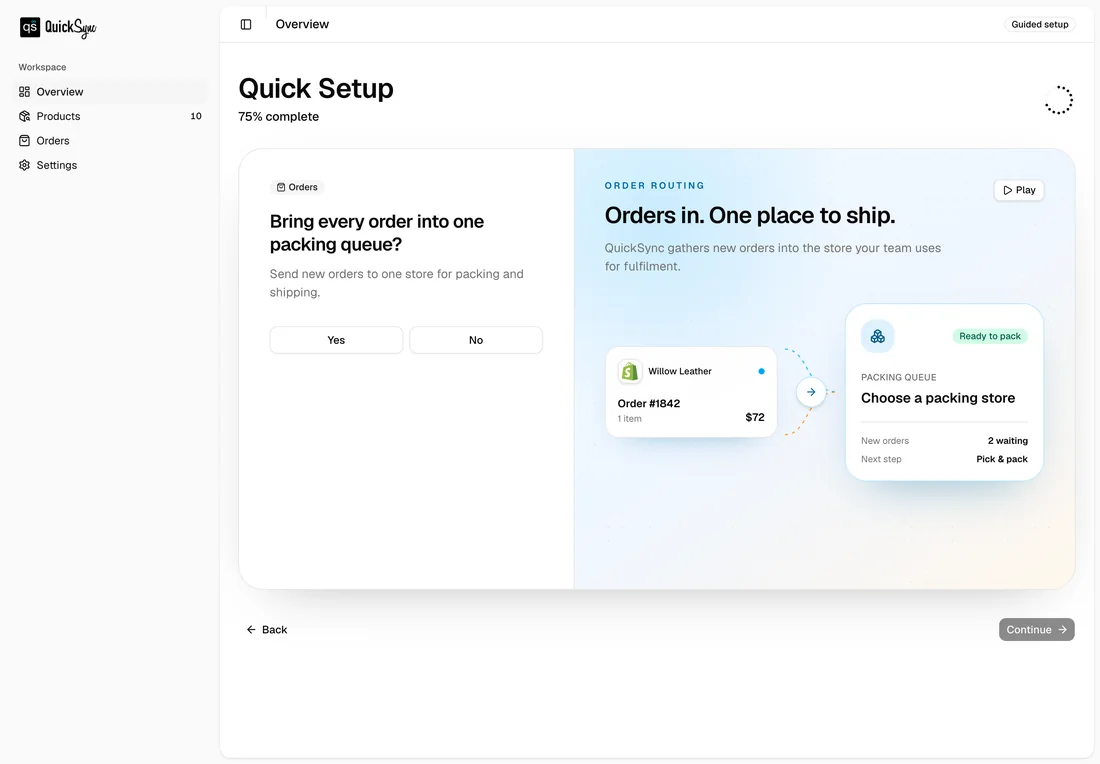This screenshot has width=1100, height=764.
Task: Open Overview in the workspace sidebar
Action: tap(110, 92)
